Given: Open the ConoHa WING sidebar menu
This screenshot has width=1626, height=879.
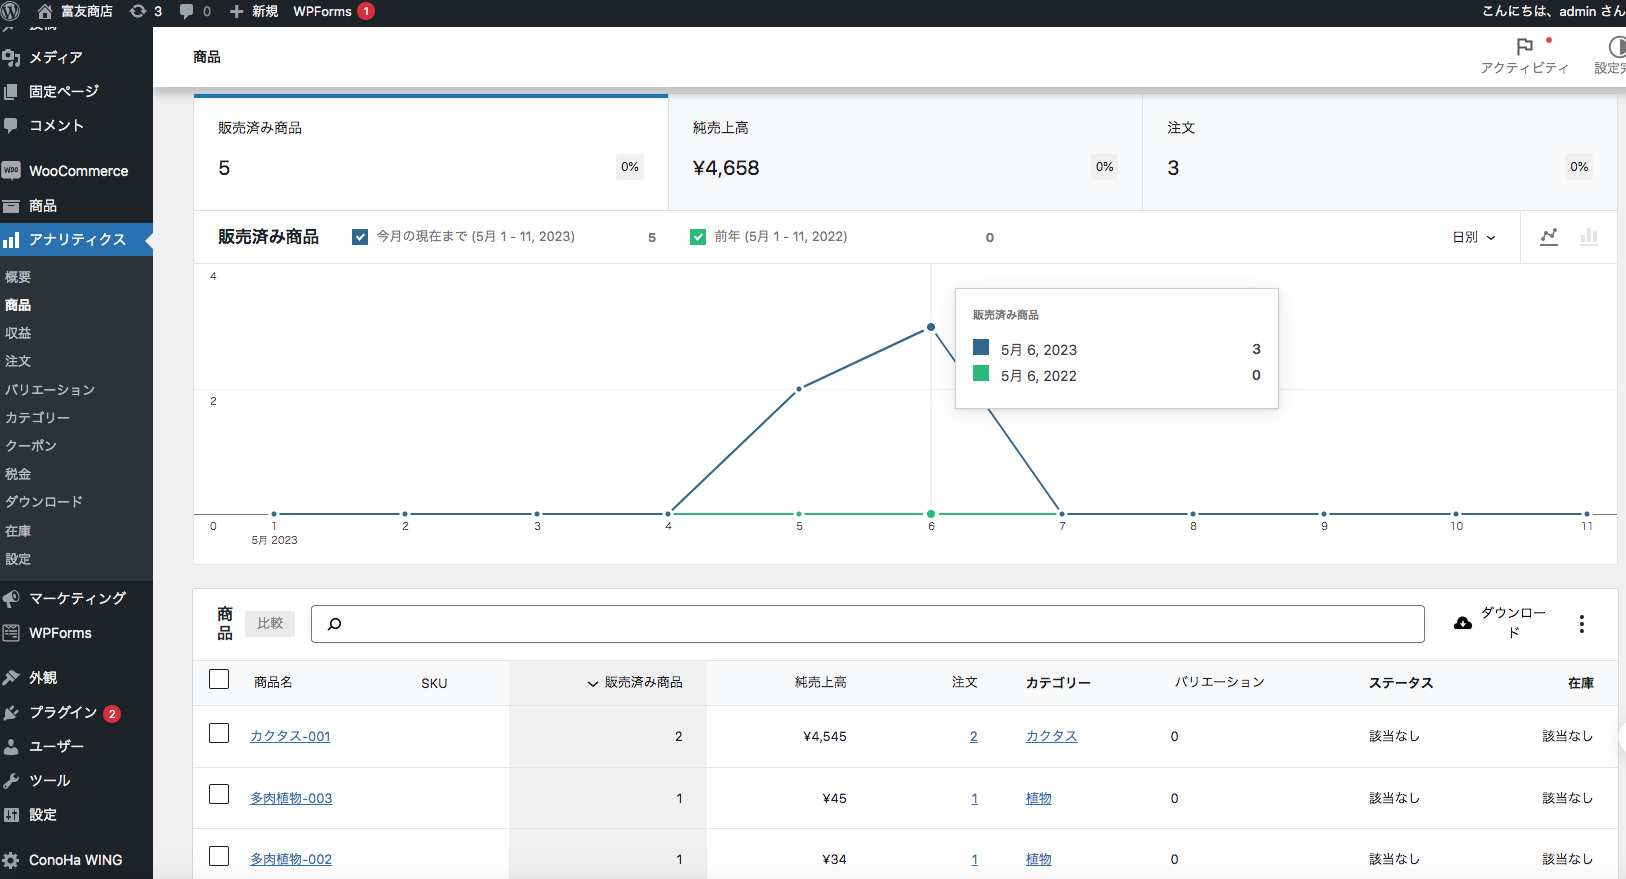Looking at the screenshot, I should pyautogui.click(x=76, y=860).
